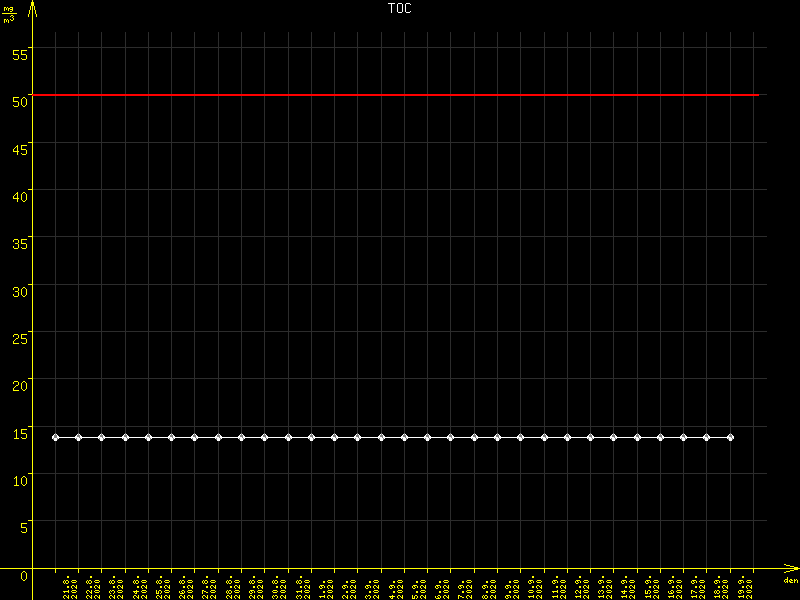Click the y-axis origin label 0

(24, 576)
